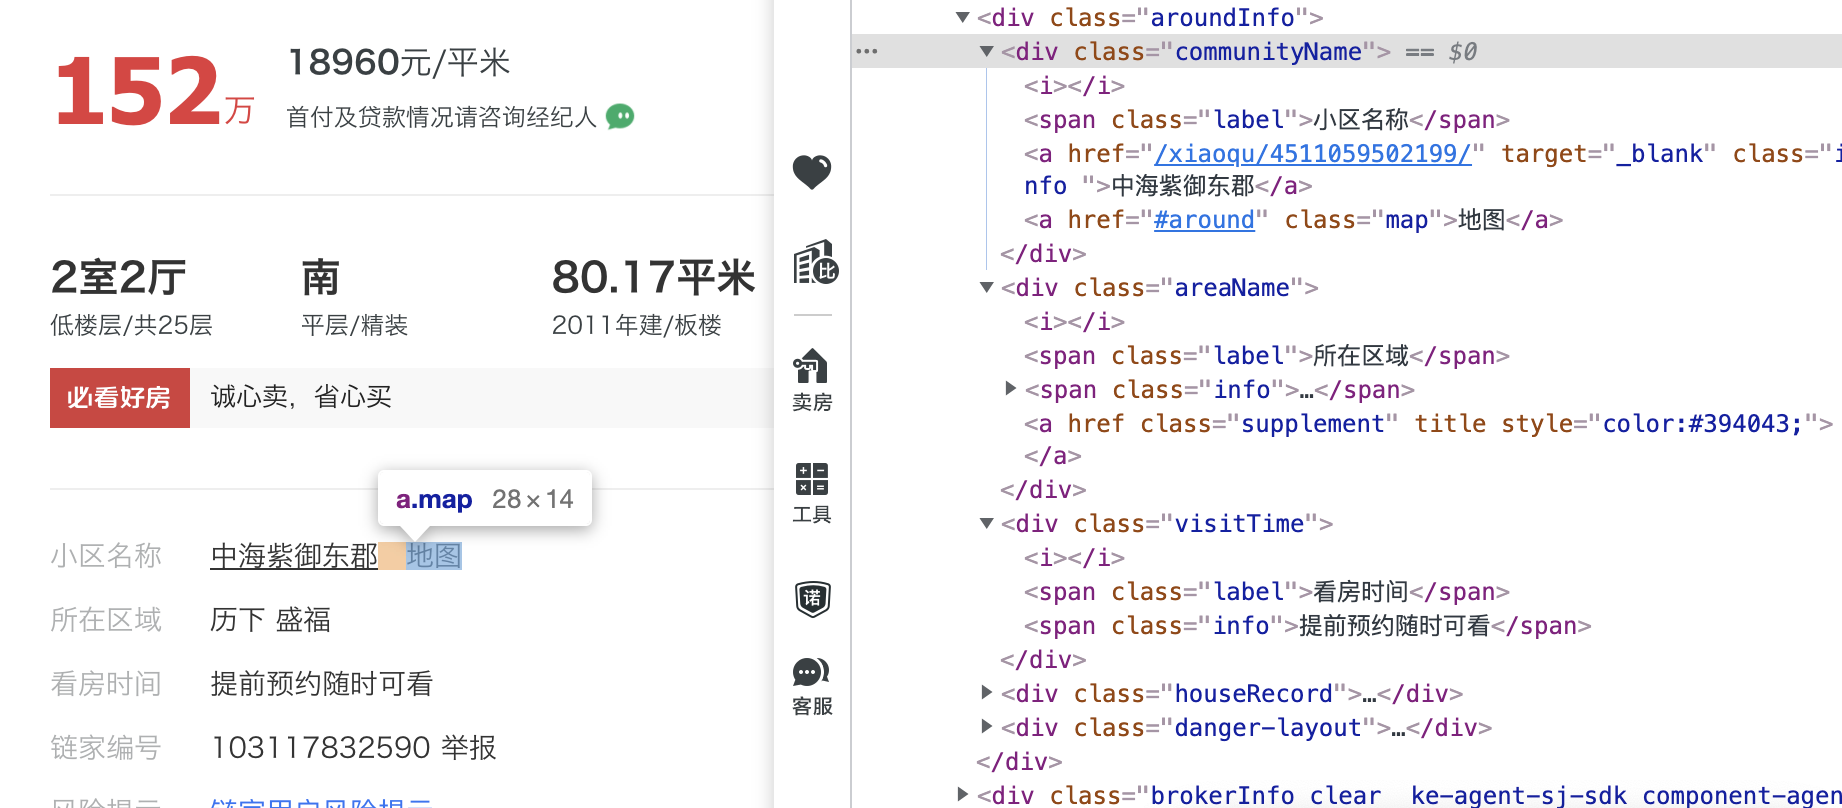Select the 小区名称 span label line in DevTools
1842x808 pixels.
(x=1266, y=119)
